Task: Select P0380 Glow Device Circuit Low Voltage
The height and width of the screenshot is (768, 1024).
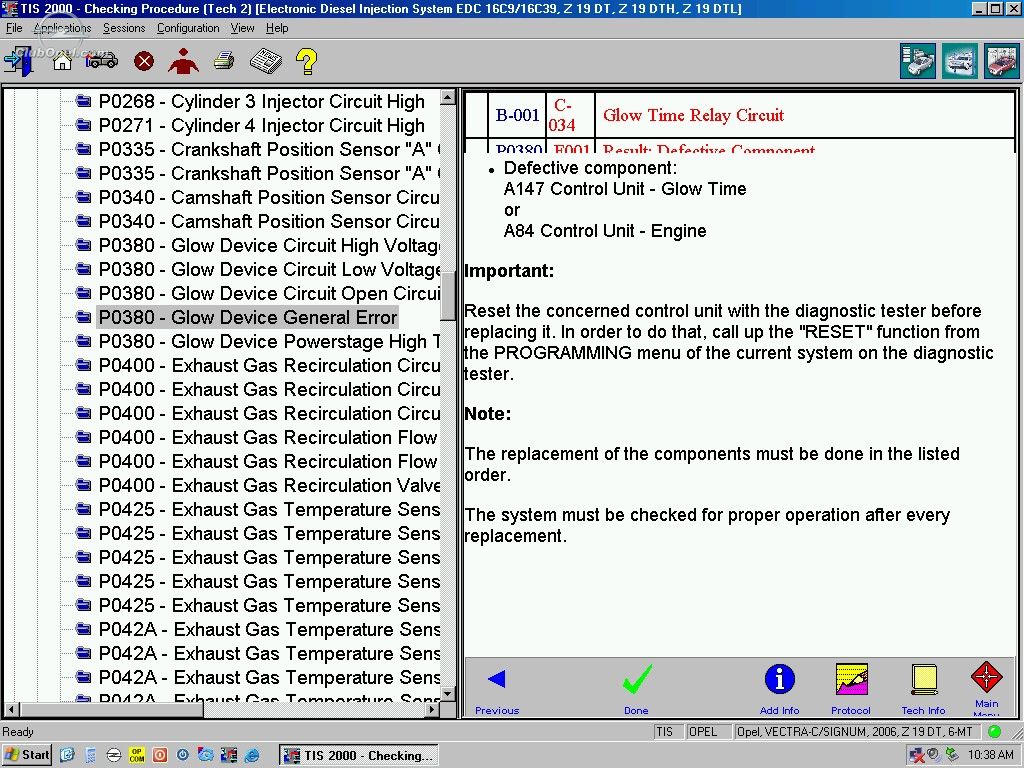Action: [x=269, y=270]
